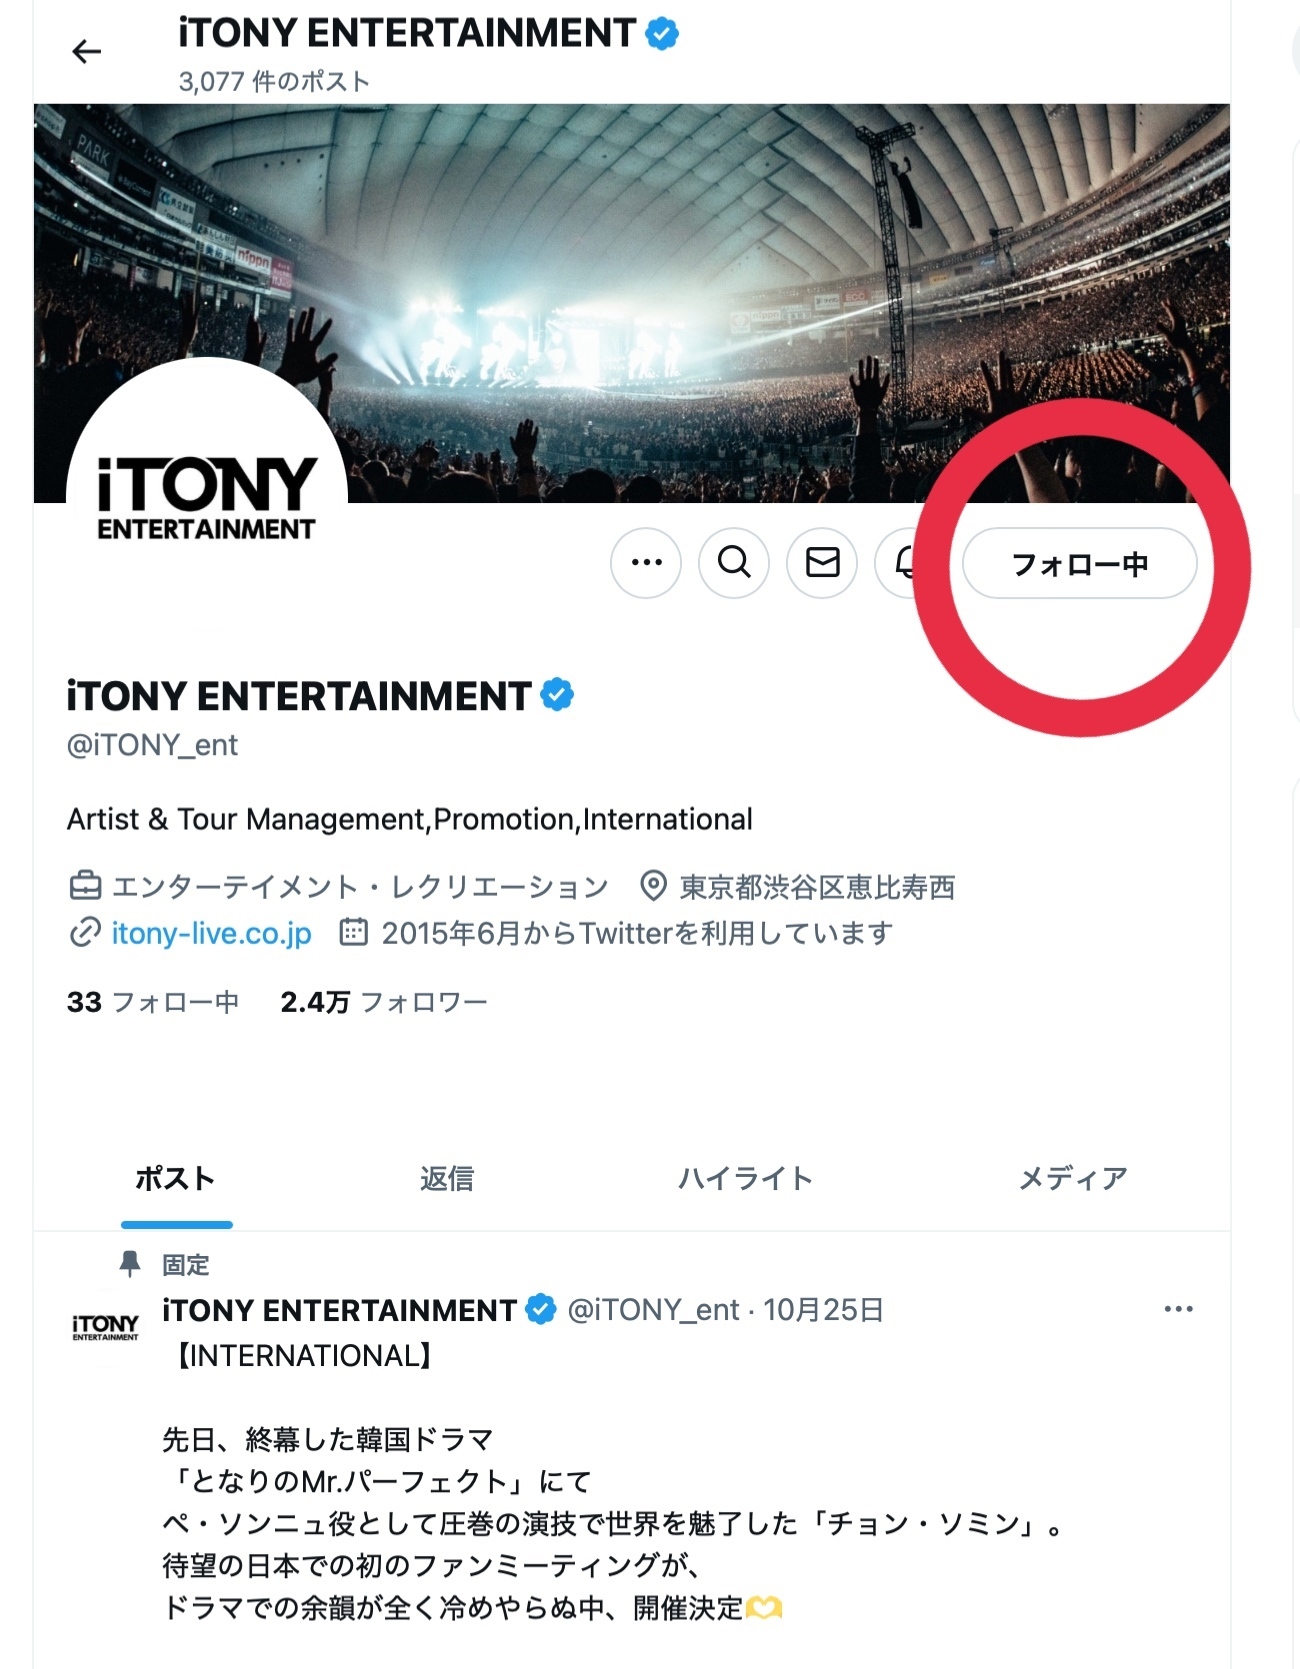This screenshot has width=1300, height=1669.
Task: Click the notification bell next to the envelope
Action: click(905, 563)
